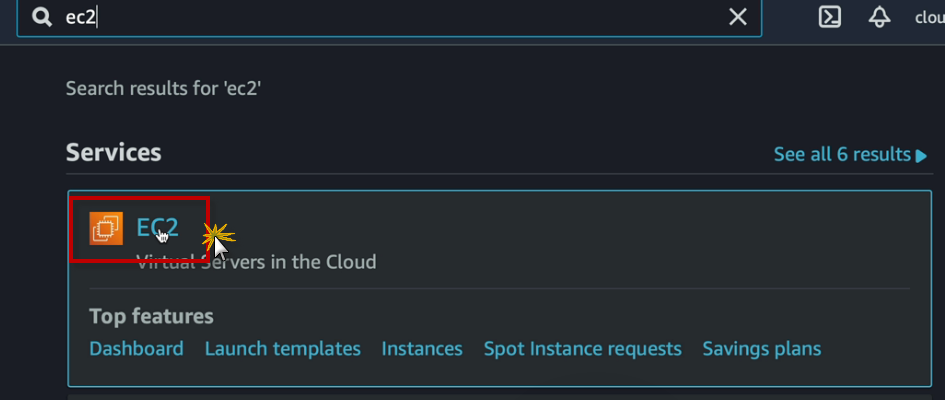Image resolution: width=945 pixels, height=400 pixels.
Task: Click the orange EC2 service icon
Action: click(x=106, y=229)
